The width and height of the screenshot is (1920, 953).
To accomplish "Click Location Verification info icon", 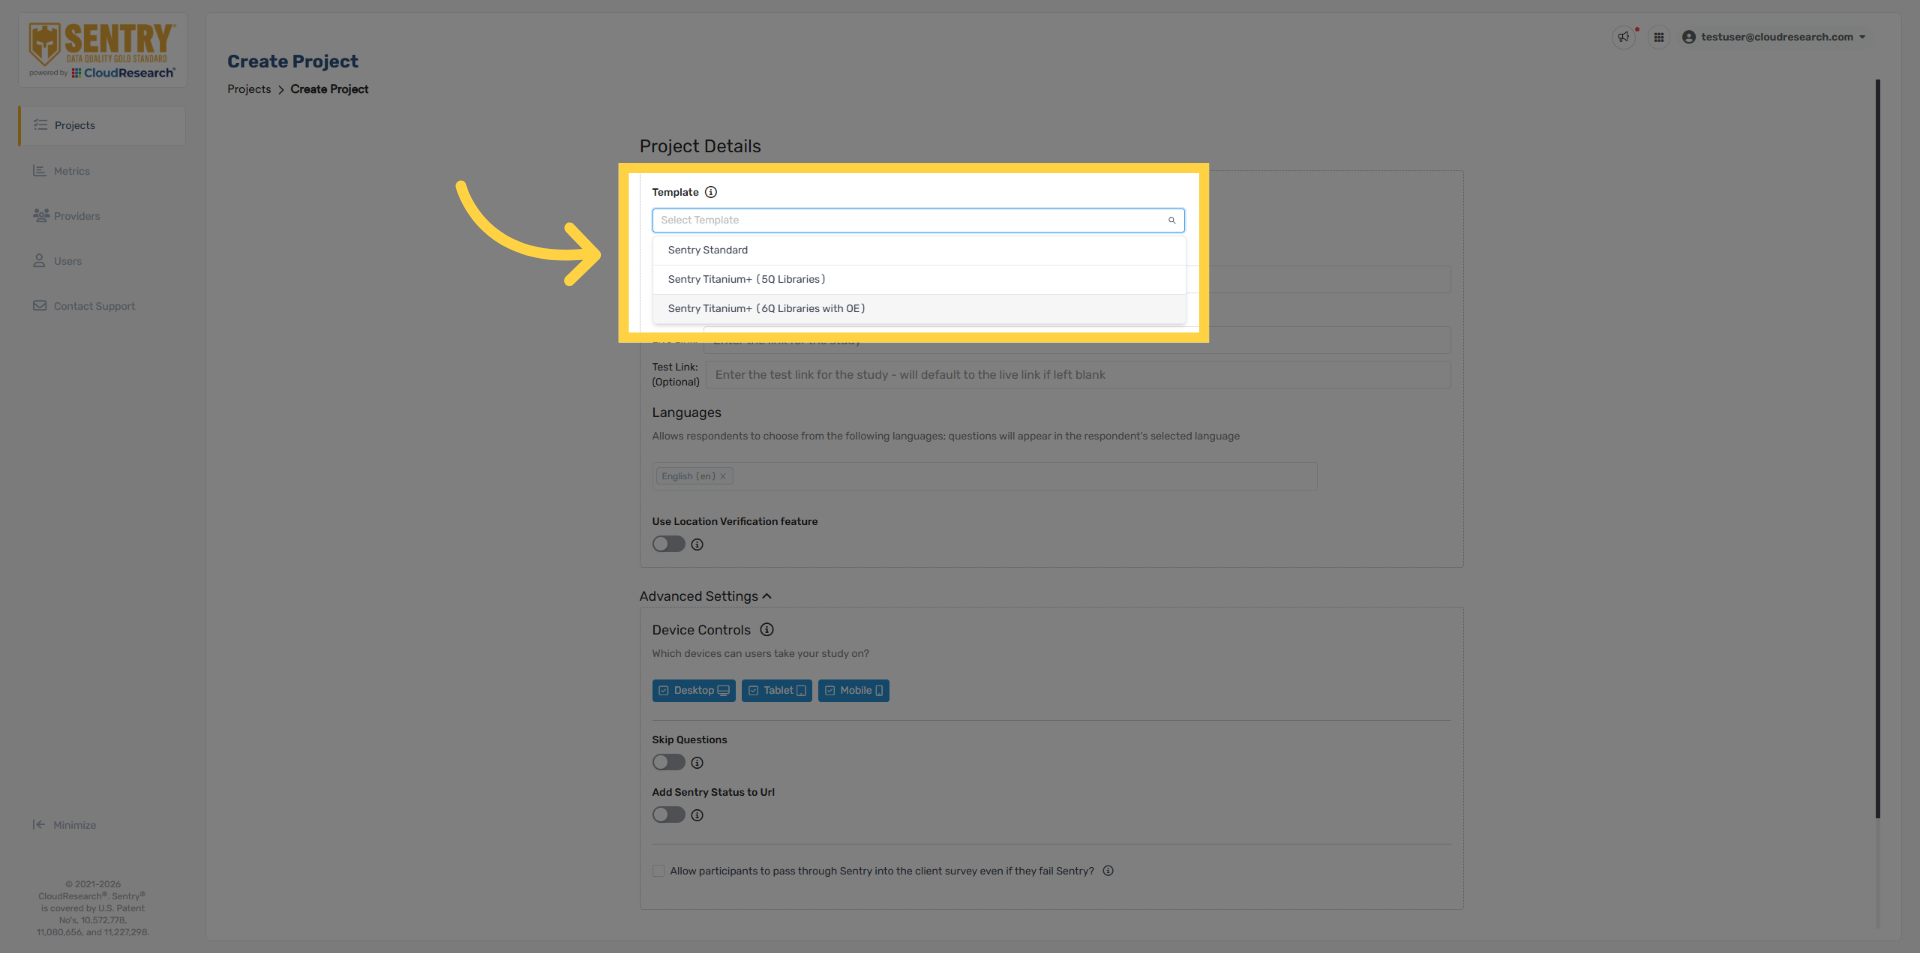I will tap(697, 545).
